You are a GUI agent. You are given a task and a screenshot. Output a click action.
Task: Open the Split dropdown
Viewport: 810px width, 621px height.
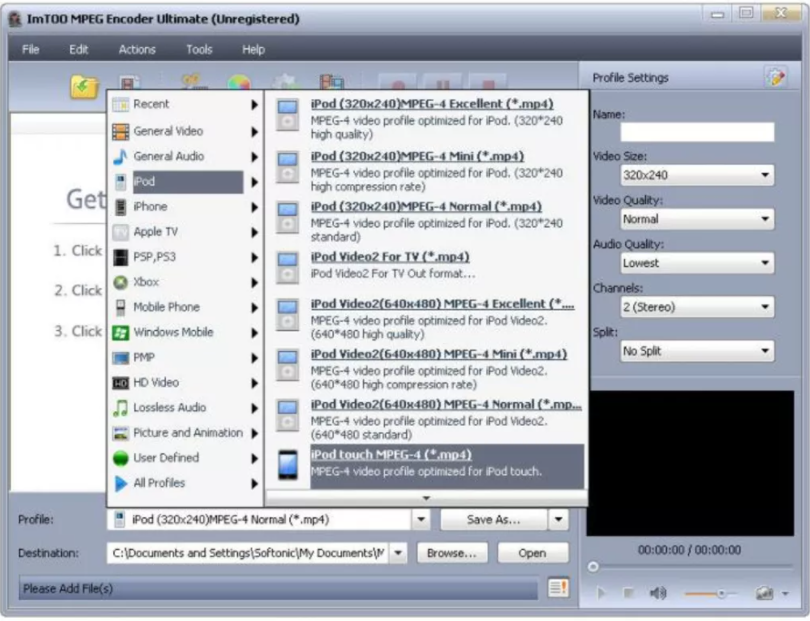(x=697, y=351)
